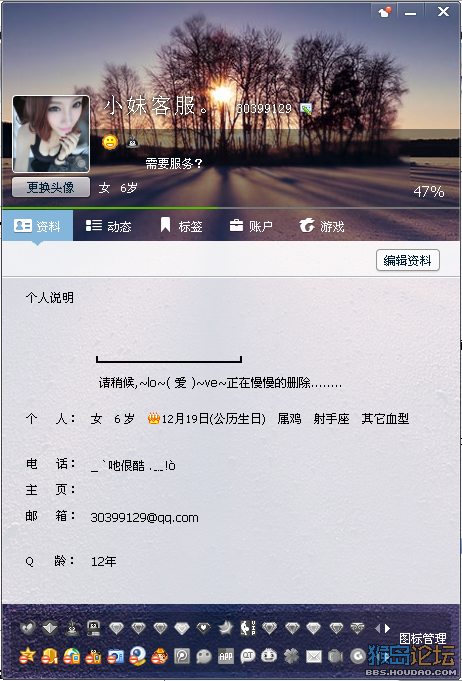Image resolution: width=462 pixels, height=681 pixels.
Task: Click the QT voice icon
Action: tap(248, 656)
